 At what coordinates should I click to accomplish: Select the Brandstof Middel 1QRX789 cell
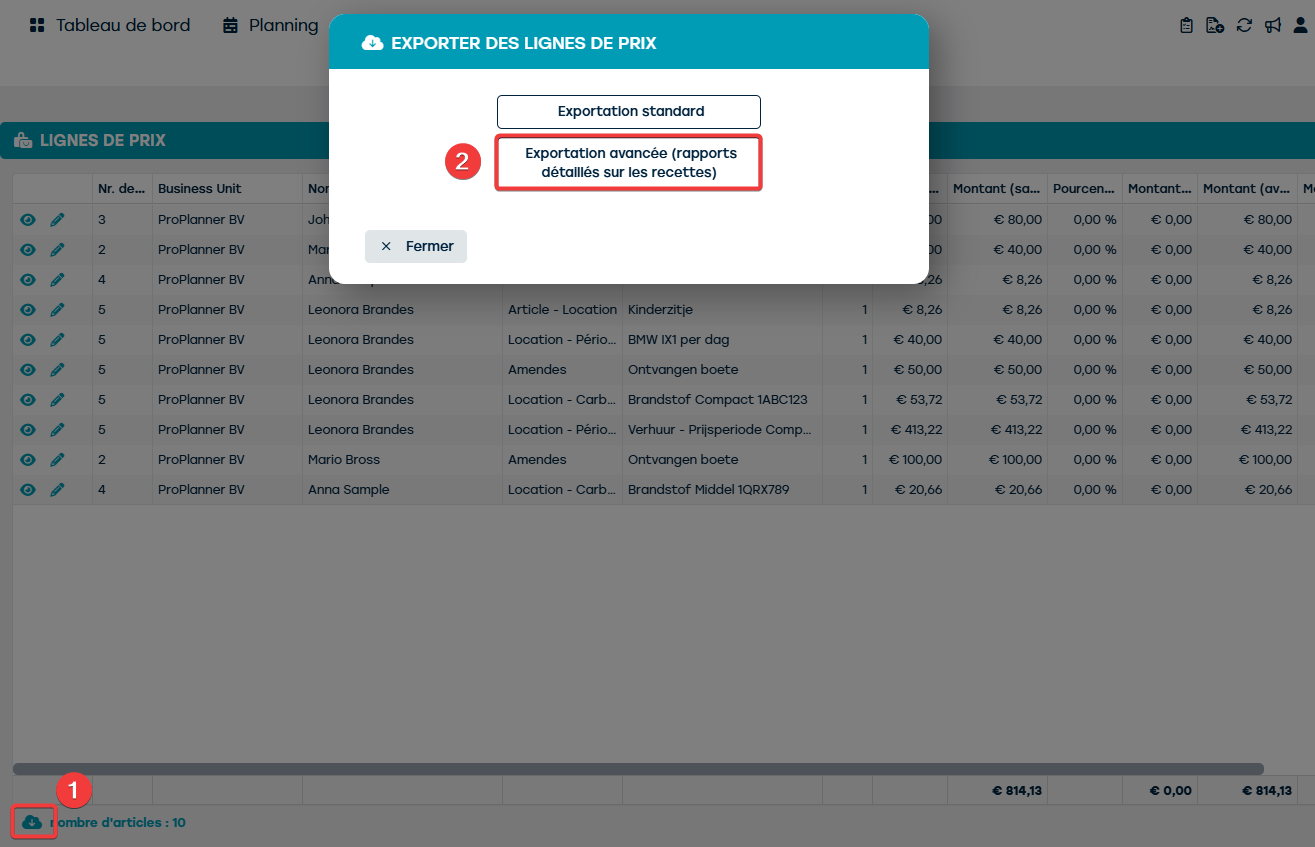pos(722,490)
